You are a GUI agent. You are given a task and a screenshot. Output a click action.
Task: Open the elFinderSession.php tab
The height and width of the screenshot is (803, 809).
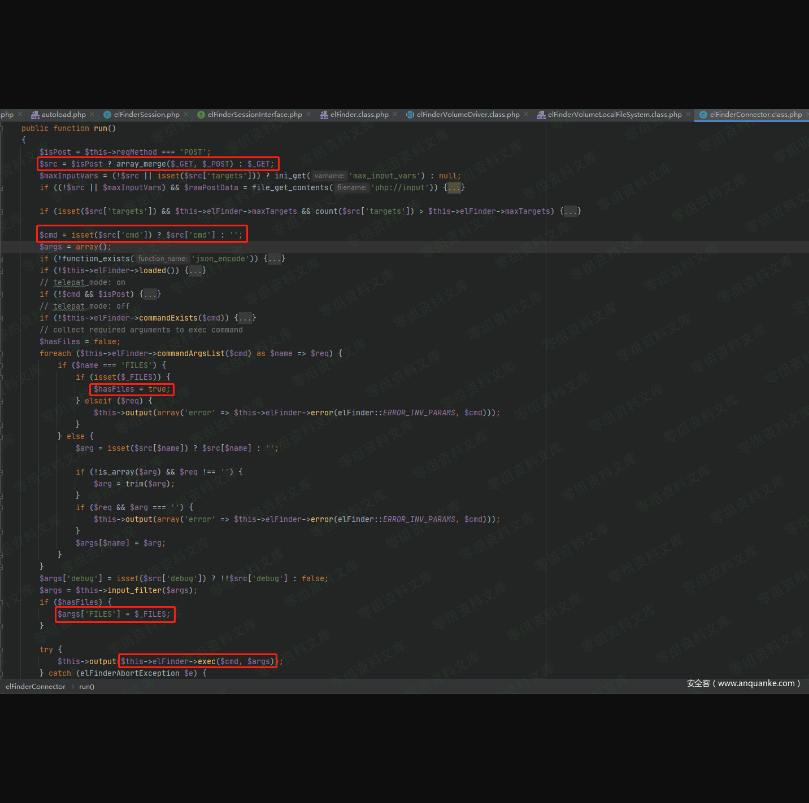146,115
